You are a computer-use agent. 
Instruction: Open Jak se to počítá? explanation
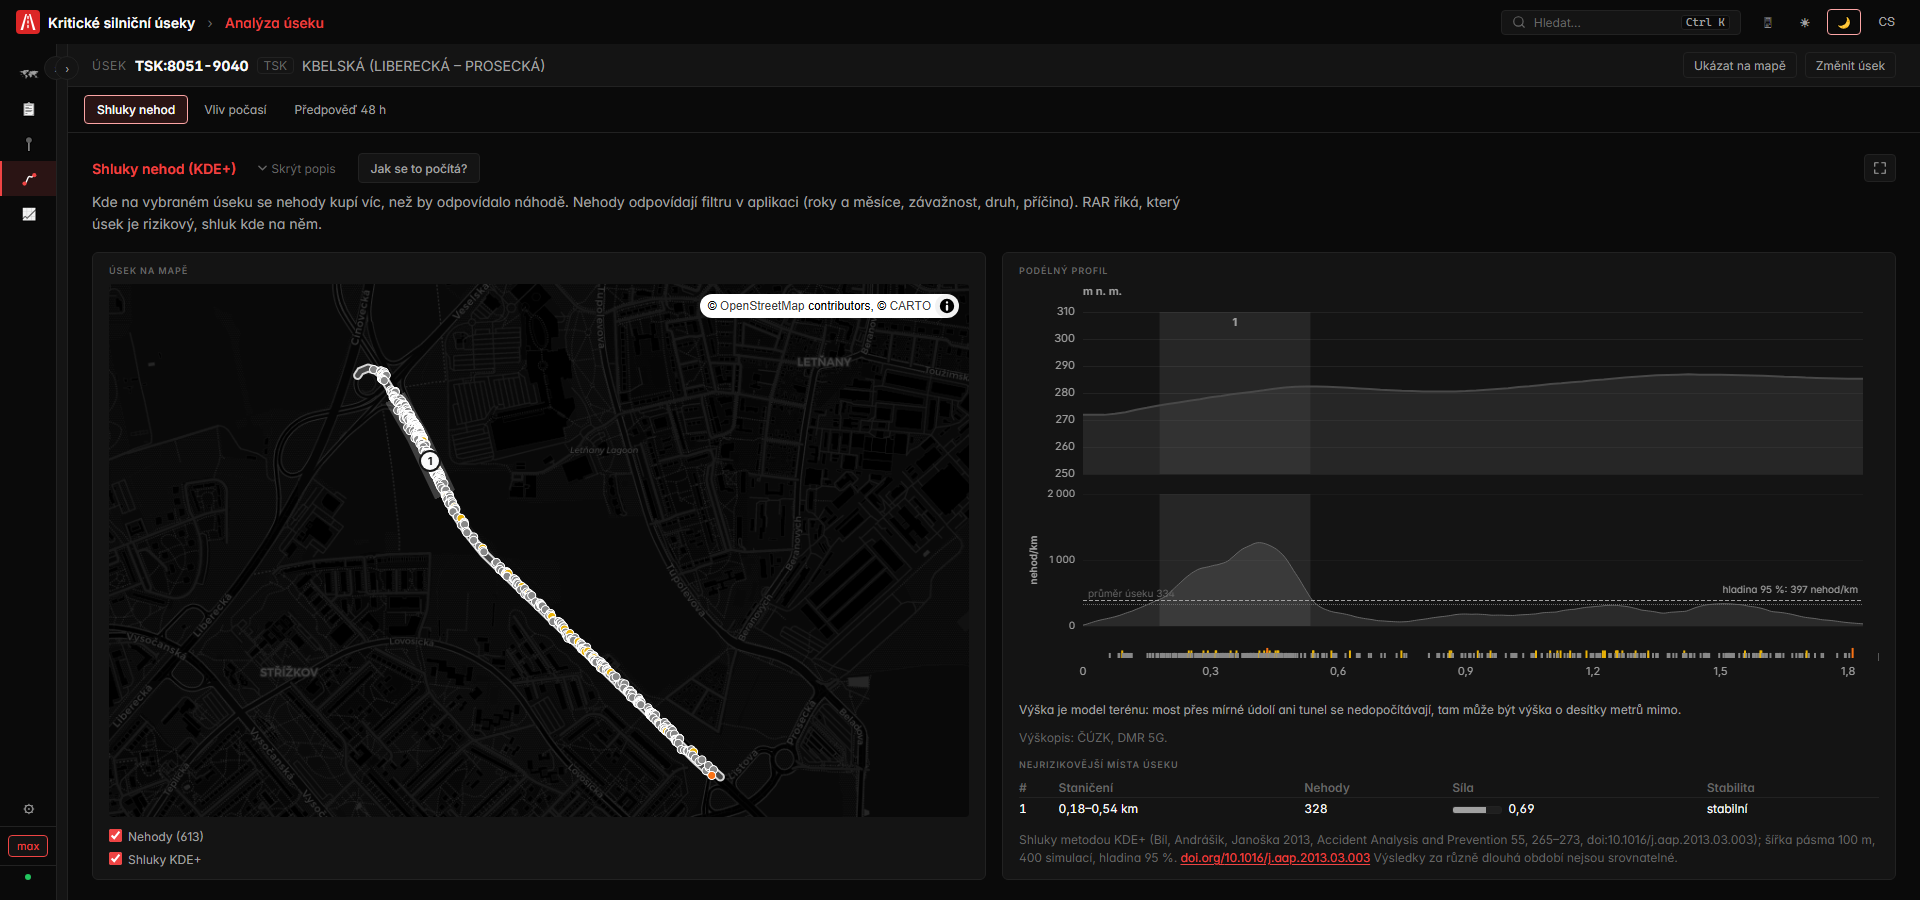[x=419, y=169]
